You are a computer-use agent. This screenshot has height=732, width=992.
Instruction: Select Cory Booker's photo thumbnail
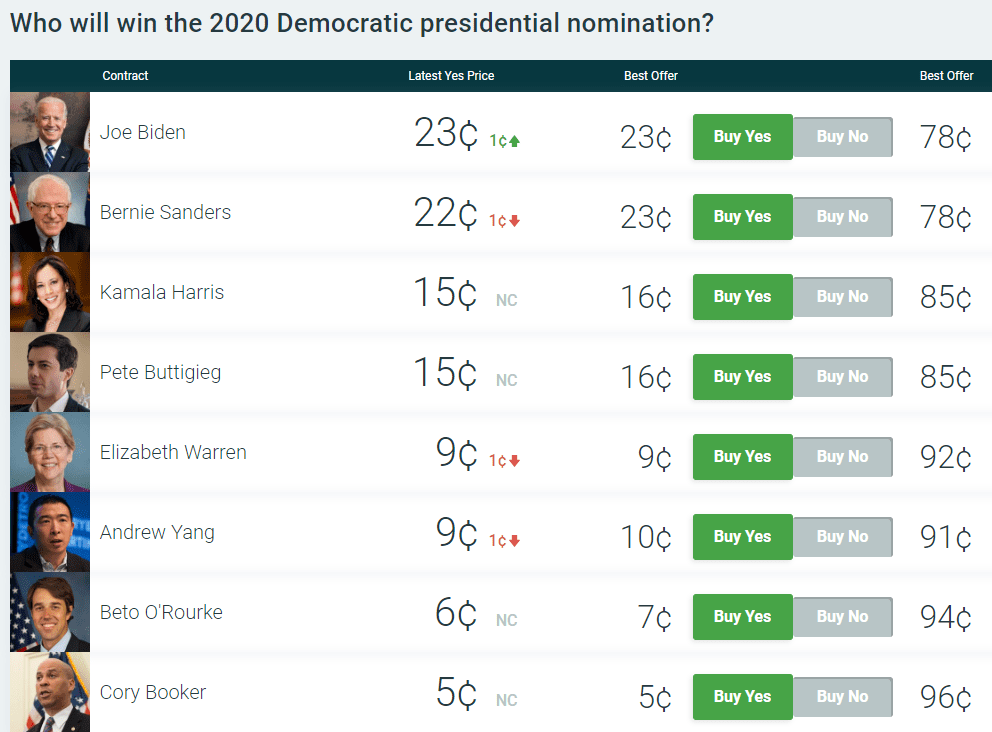click(x=50, y=692)
